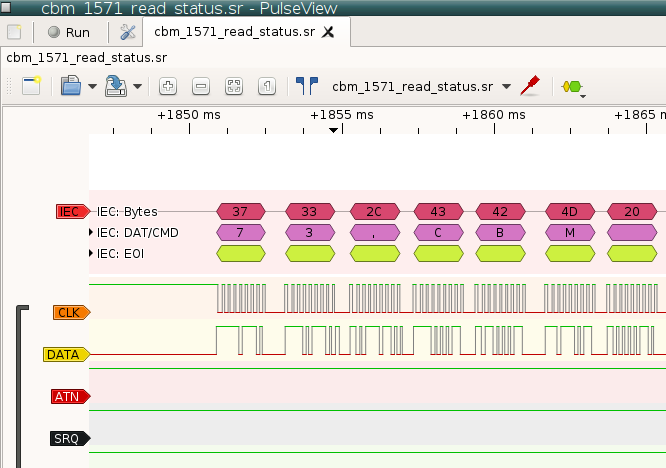Click the new view icon in toolbar
Image resolution: width=666 pixels, height=468 pixels.
[31, 87]
